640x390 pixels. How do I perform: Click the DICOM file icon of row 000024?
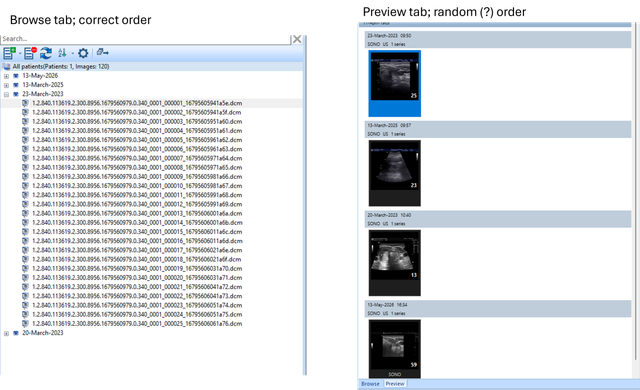pos(25,315)
